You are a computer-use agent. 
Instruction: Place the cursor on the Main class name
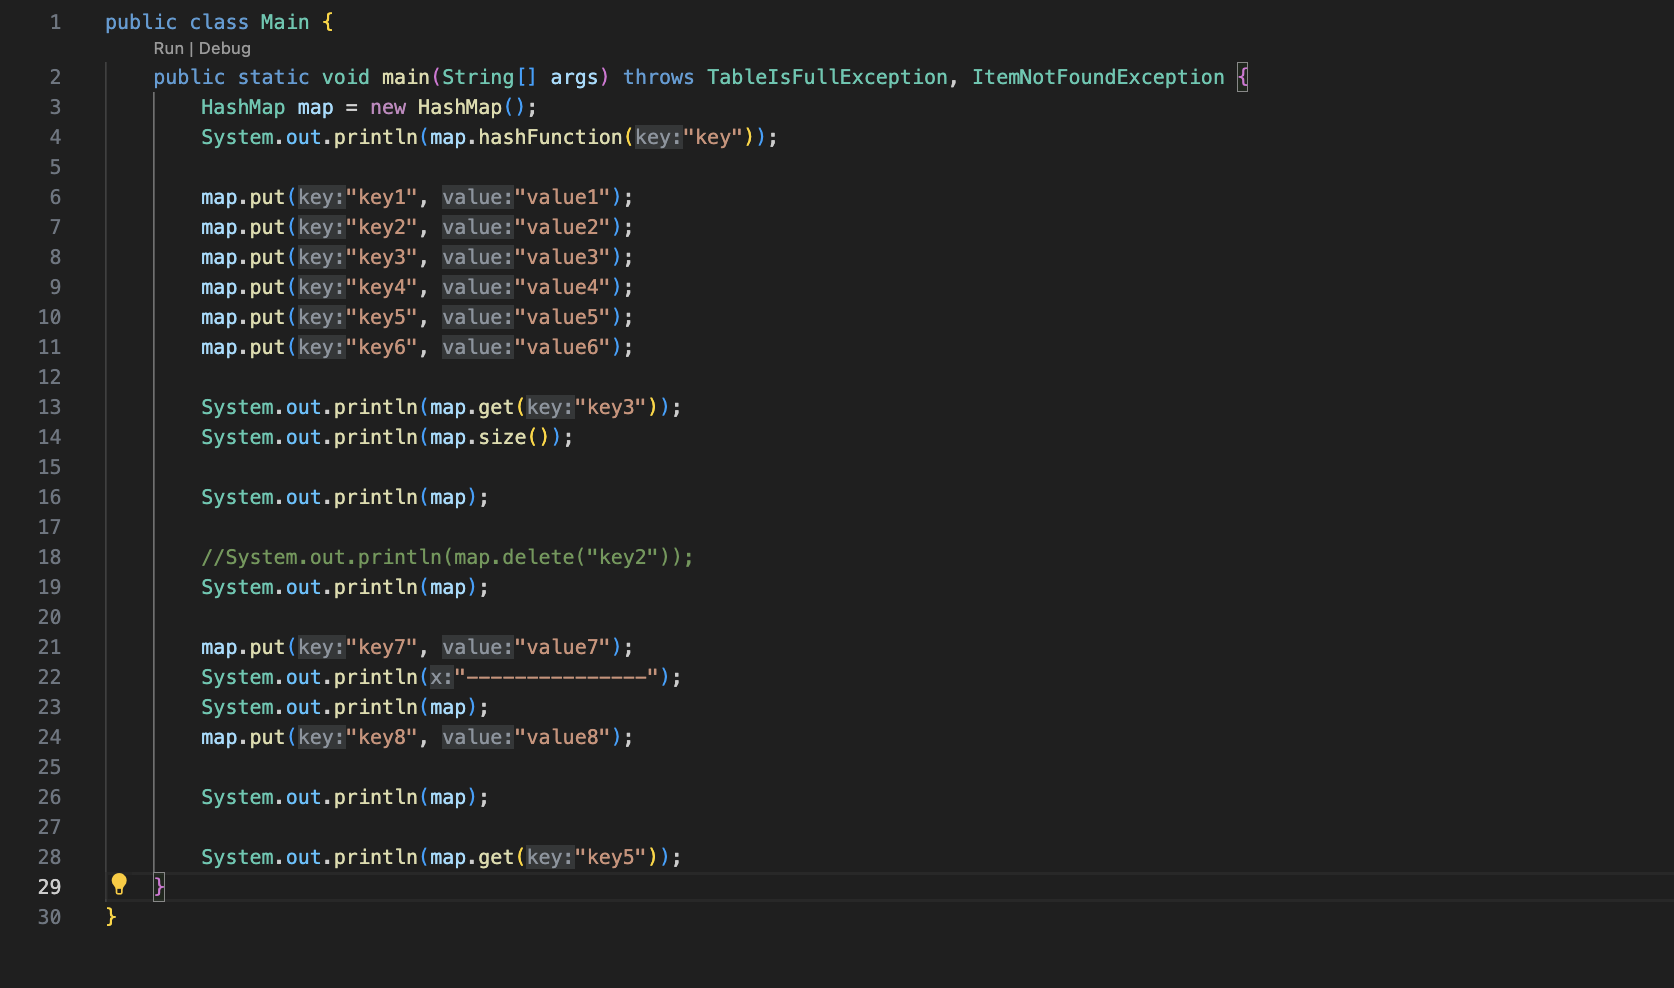click(x=285, y=21)
